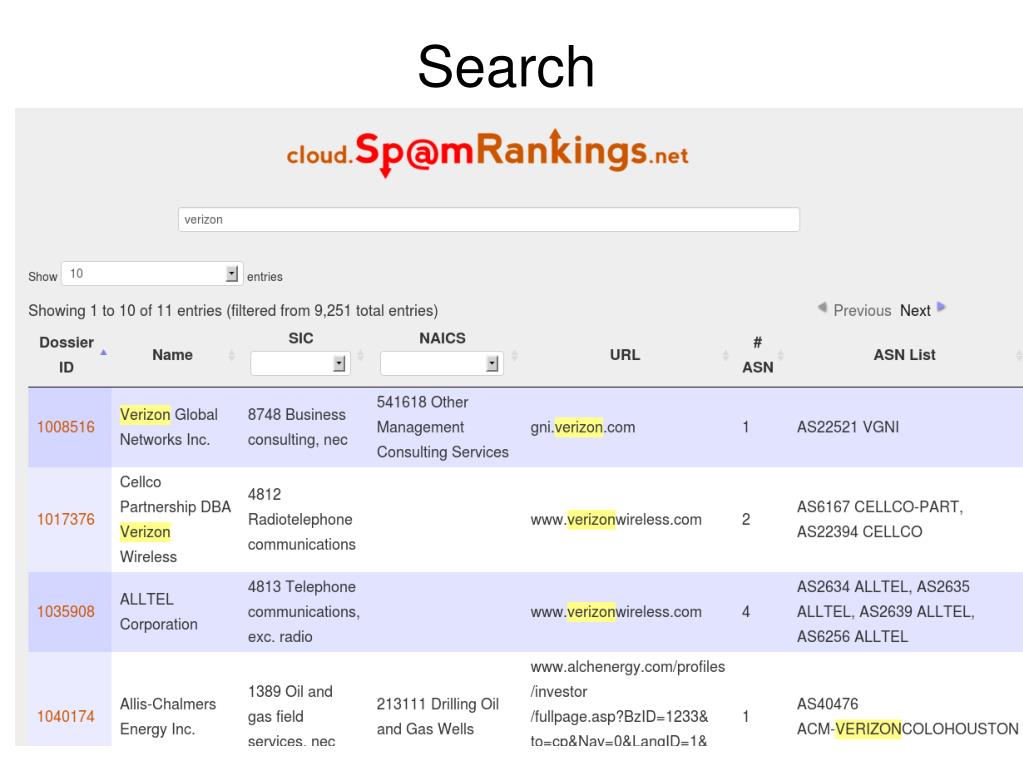Click the # ASN column sort arrows
The image size is (1023, 767).
780,355
